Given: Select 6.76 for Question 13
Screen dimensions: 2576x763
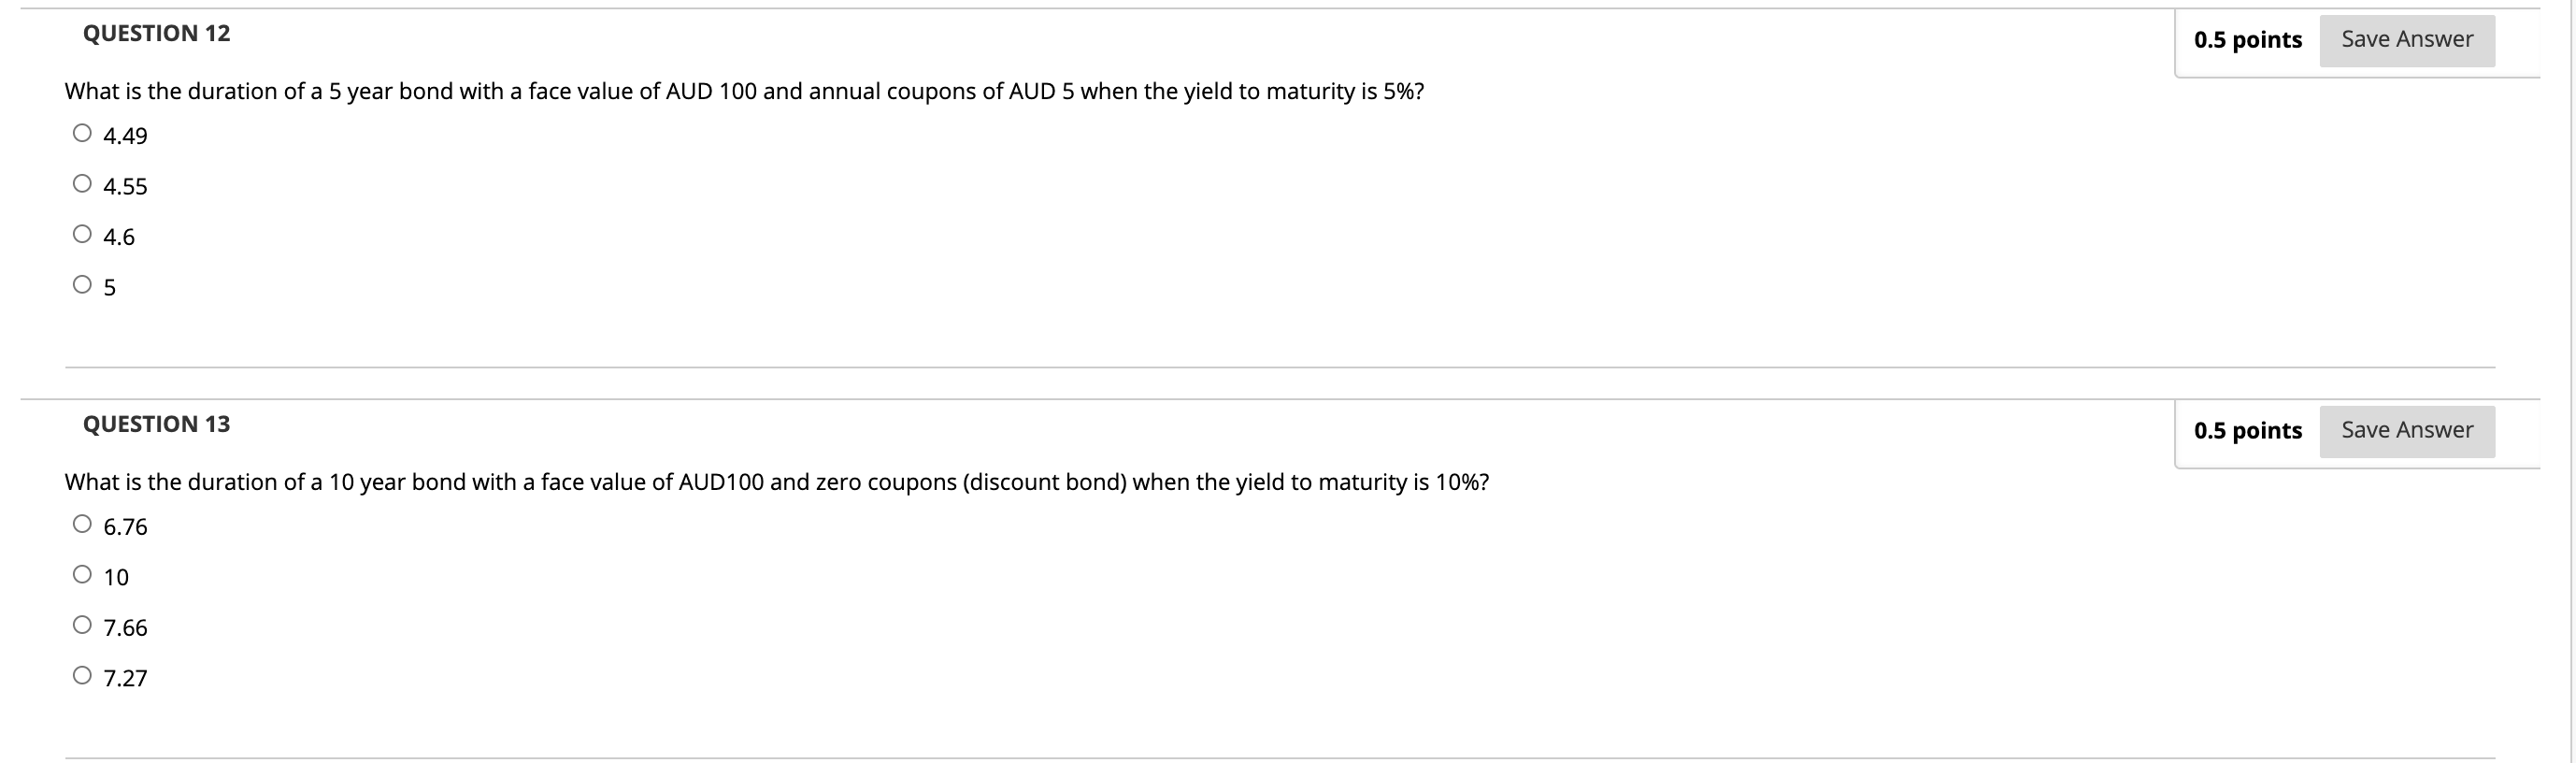Looking at the screenshot, I should (80, 521).
